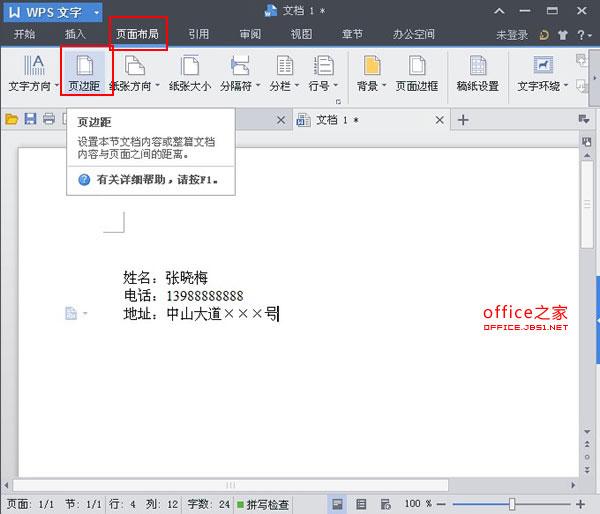Switch to web layout view icon
This screenshot has height=514, width=600.
[x=385, y=504]
